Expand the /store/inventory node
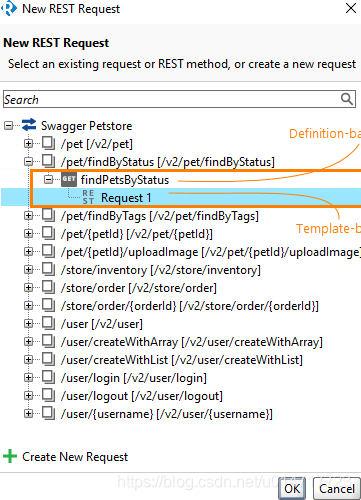 coord(28,270)
